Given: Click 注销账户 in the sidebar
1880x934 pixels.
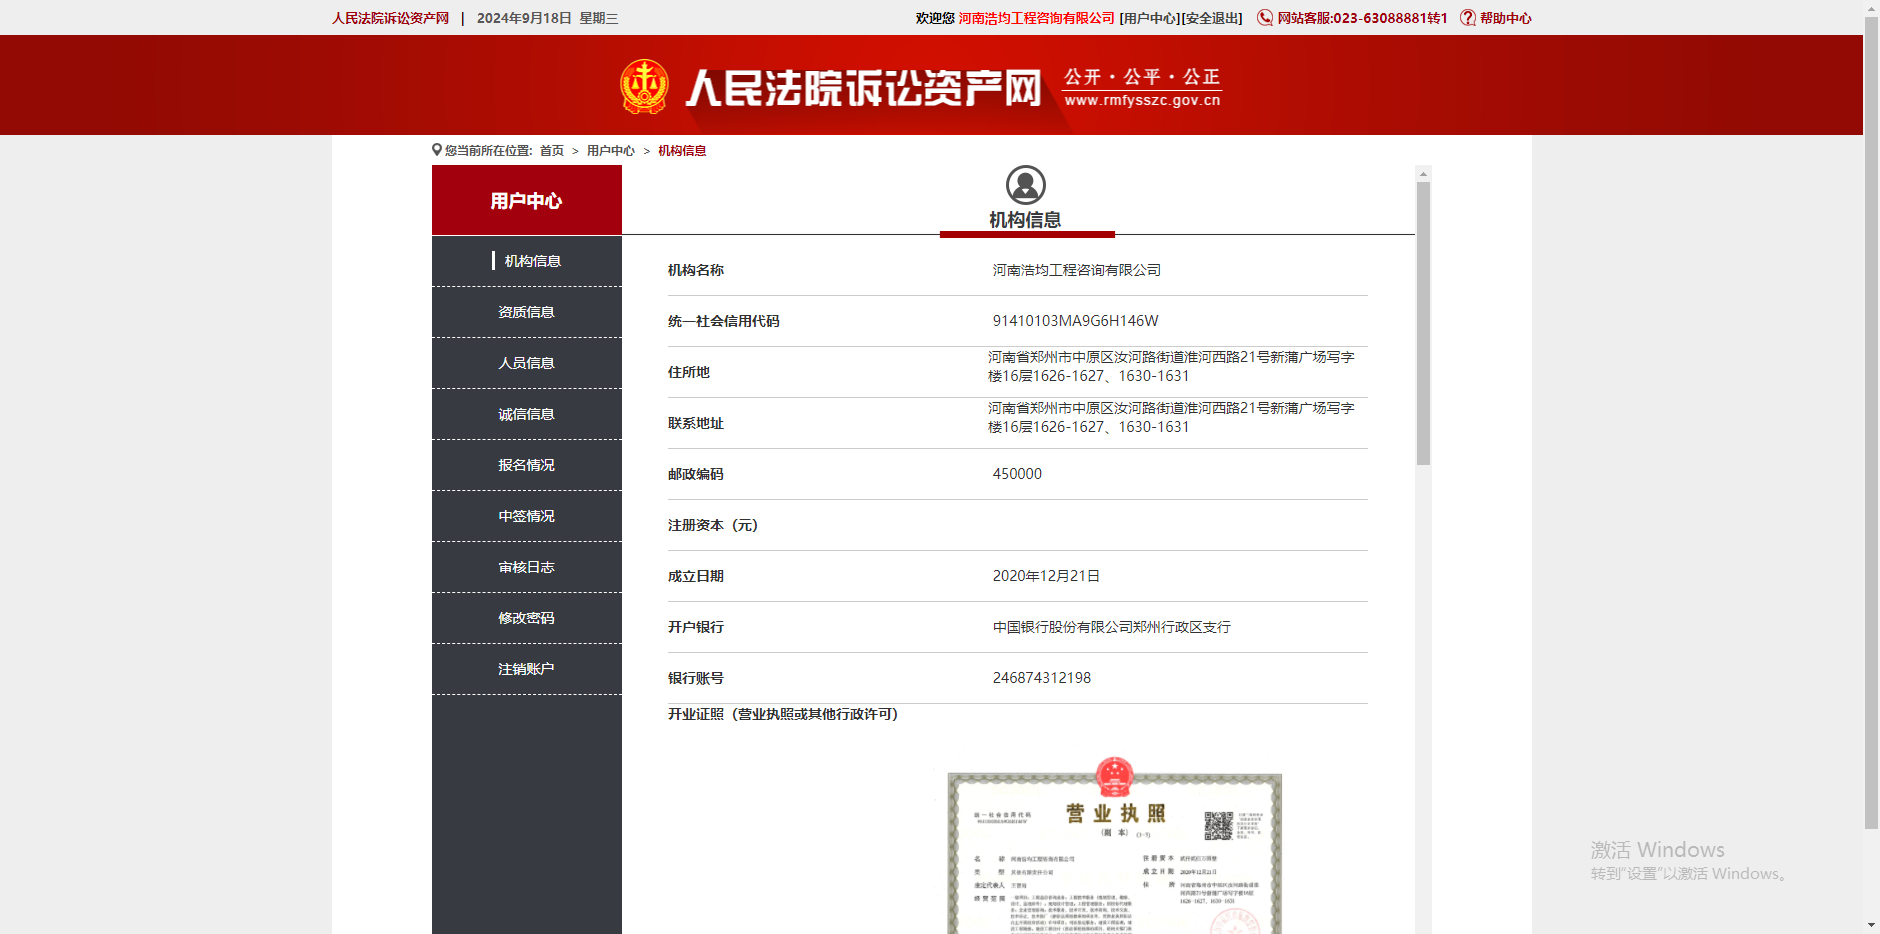Looking at the screenshot, I should pyautogui.click(x=526, y=669).
